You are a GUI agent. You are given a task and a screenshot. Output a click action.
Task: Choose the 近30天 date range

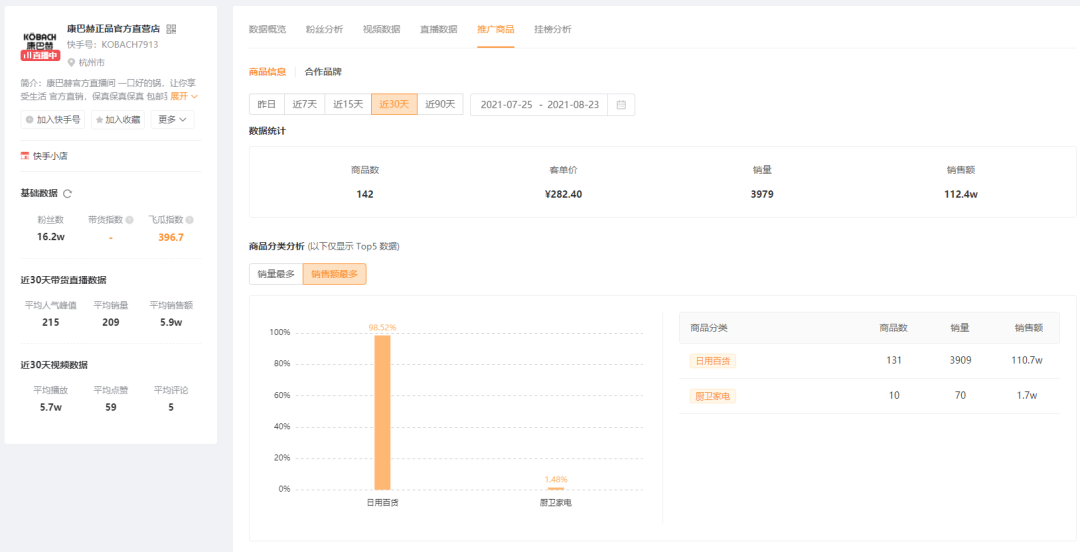coord(394,104)
